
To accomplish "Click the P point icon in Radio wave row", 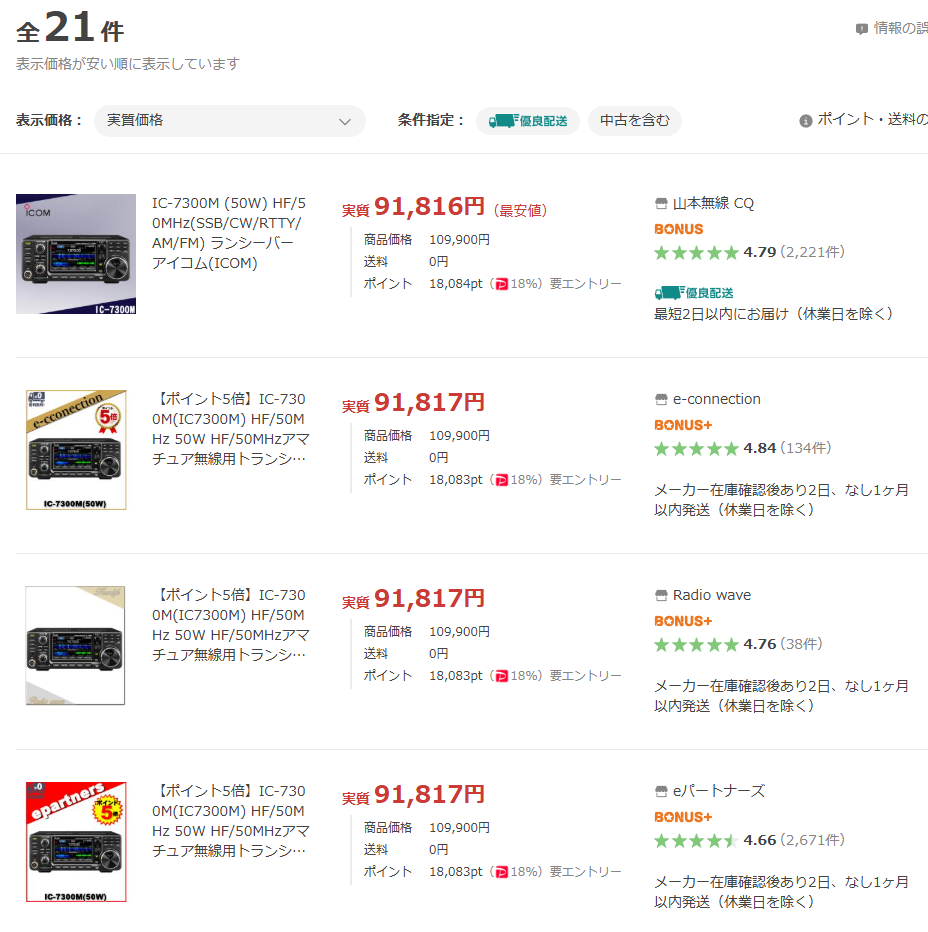I will [502, 676].
